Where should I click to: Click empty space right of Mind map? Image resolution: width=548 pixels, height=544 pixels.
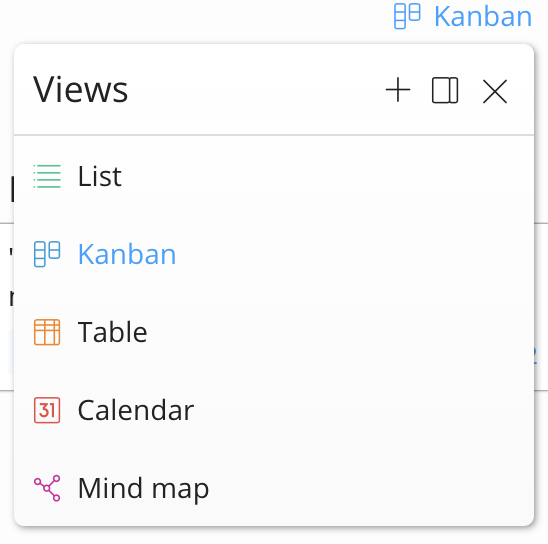coord(370,488)
